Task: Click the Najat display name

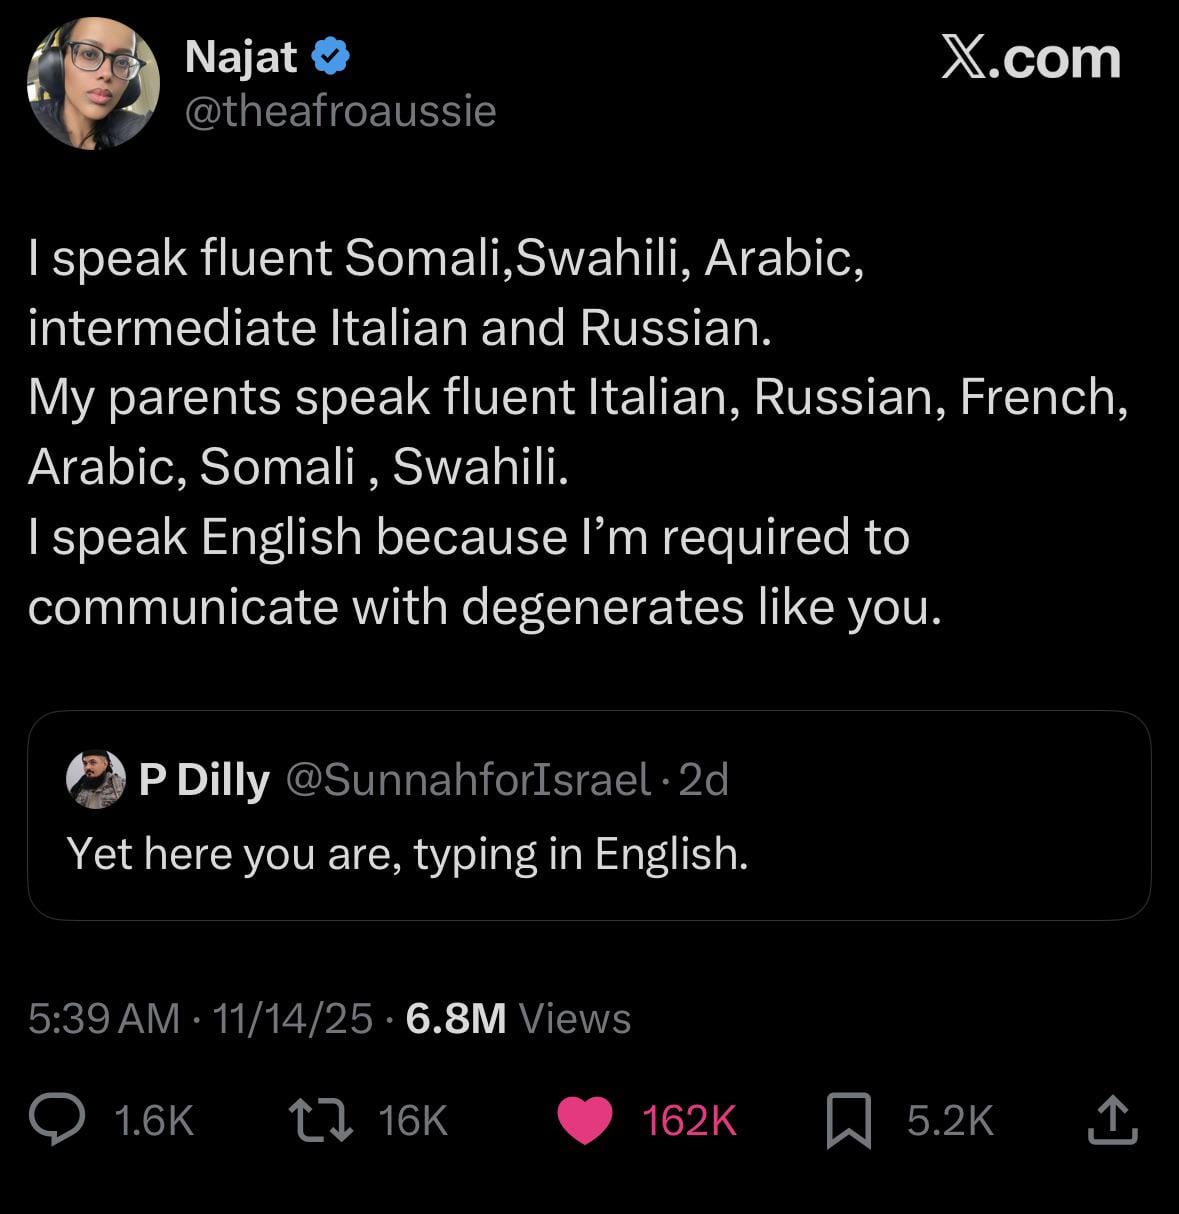Action: click(x=241, y=57)
